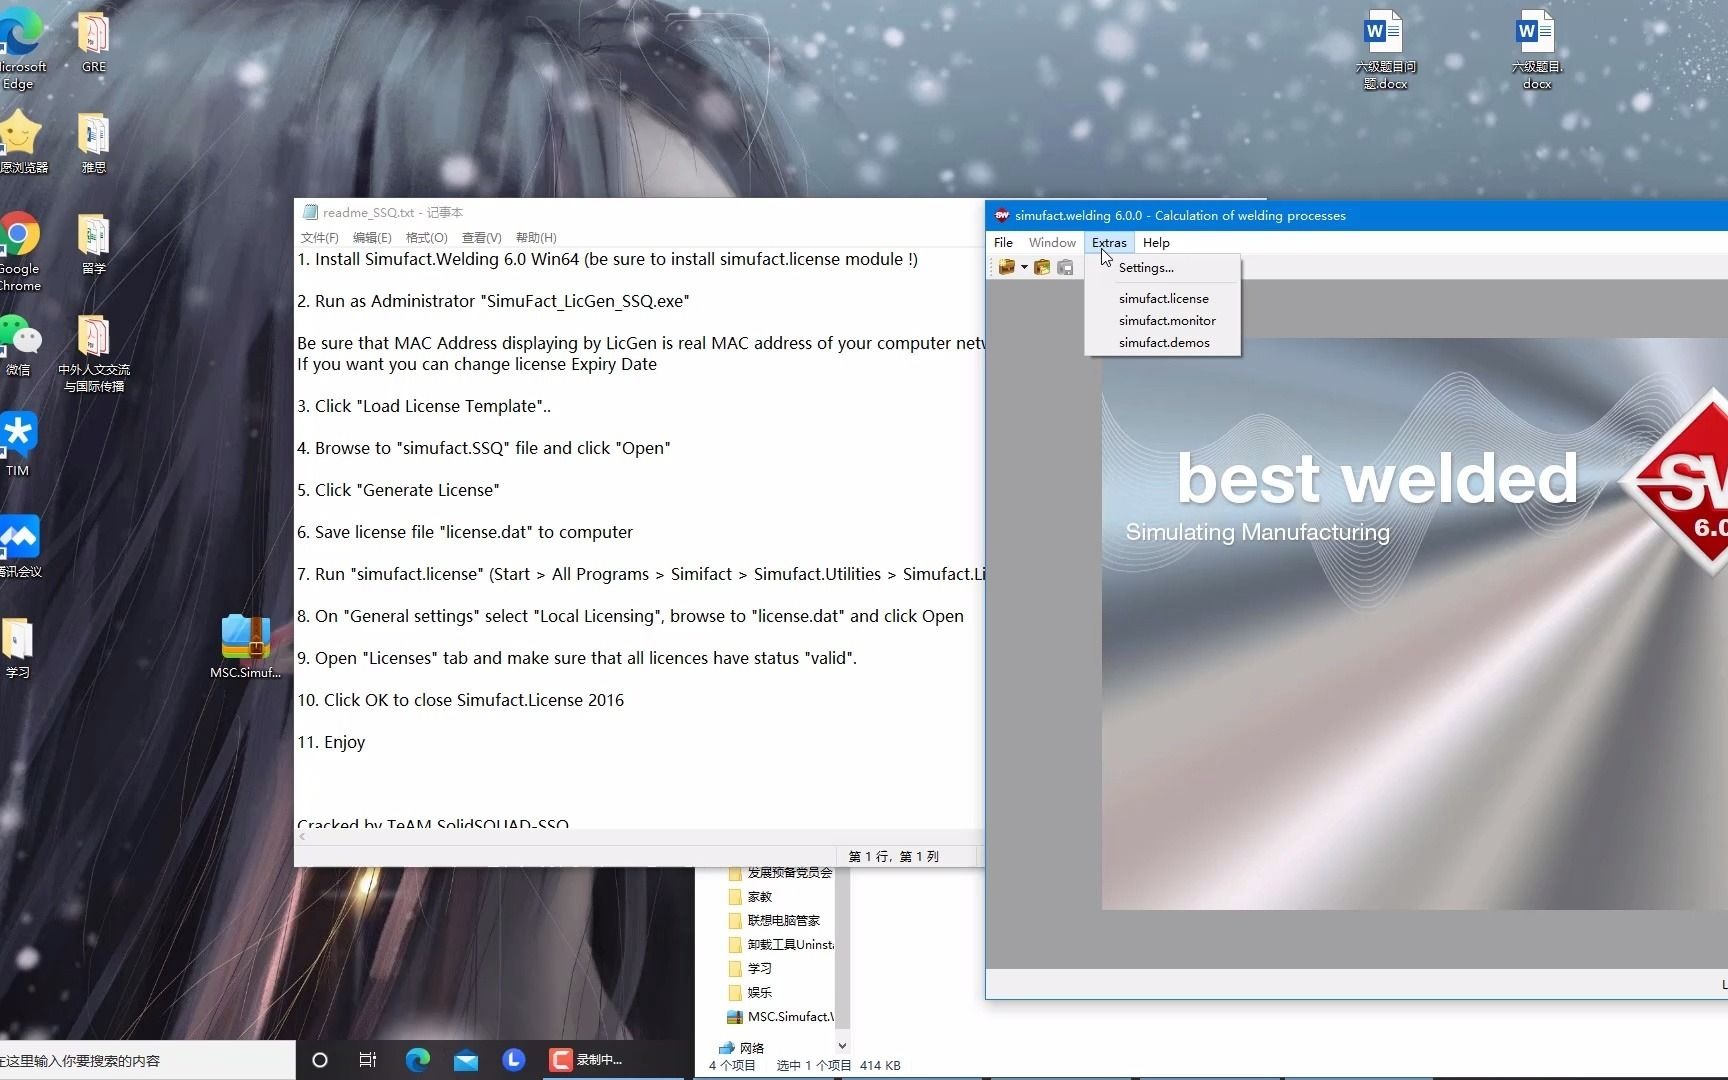The image size is (1728, 1080).
Task: Select the 留学 folder desktop icon
Action: 94,244
